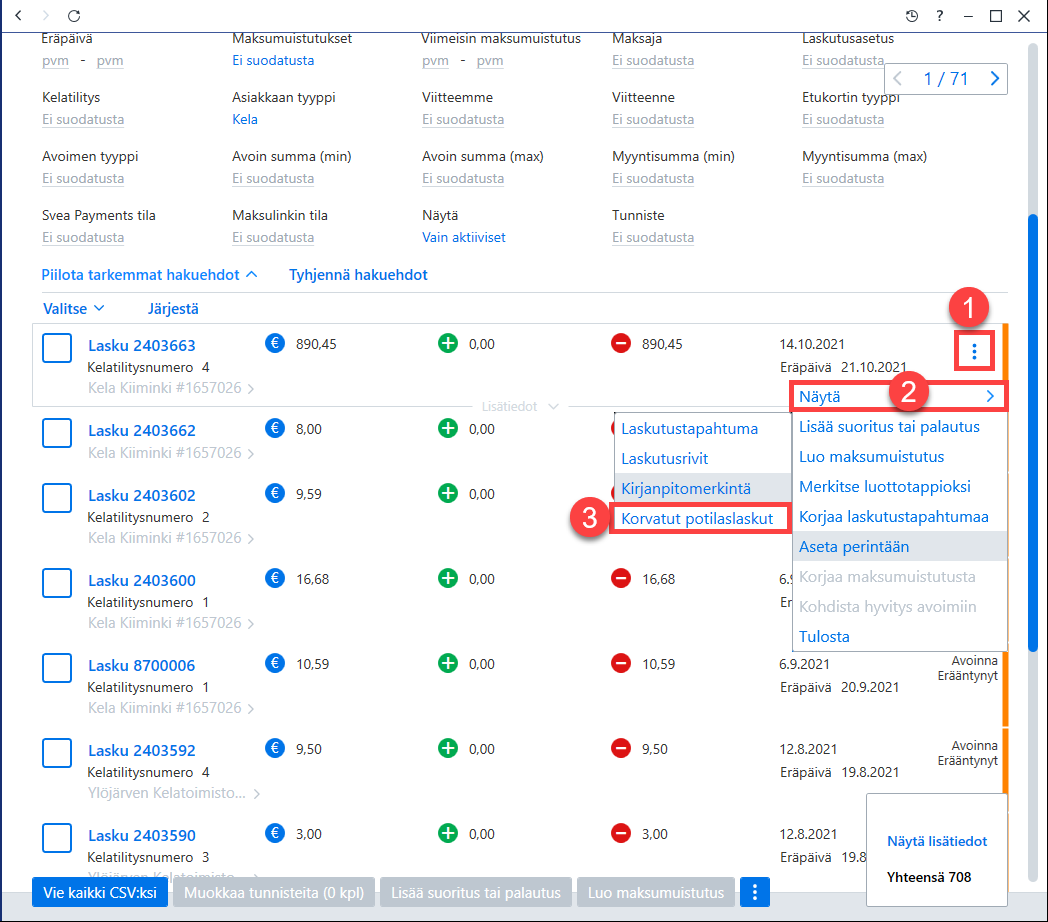This screenshot has width=1048, height=922.
Task: Open the history clock icon in the title bar
Action: [912, 15]
